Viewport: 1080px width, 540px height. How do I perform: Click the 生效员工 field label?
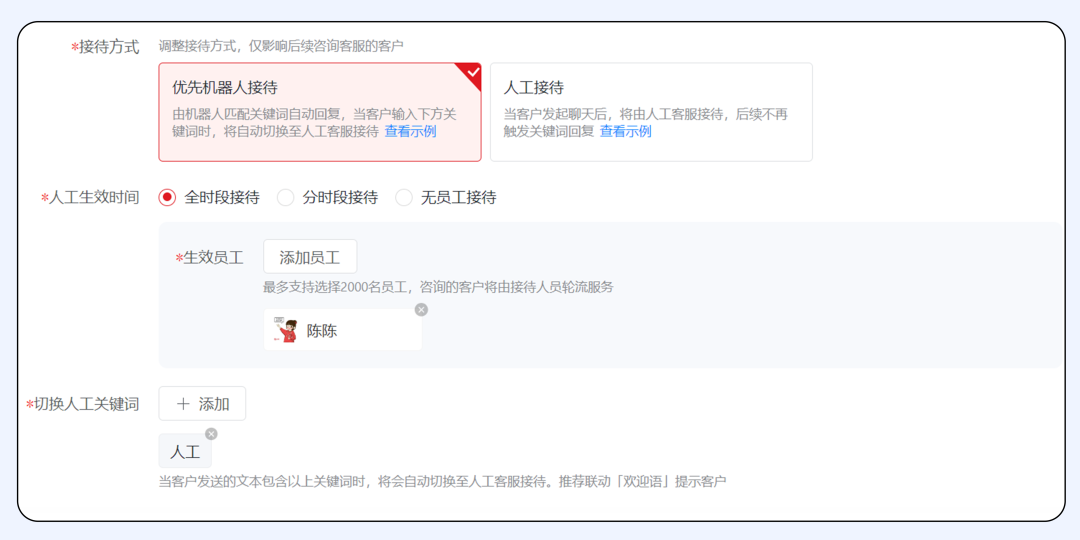pos(213,257)
